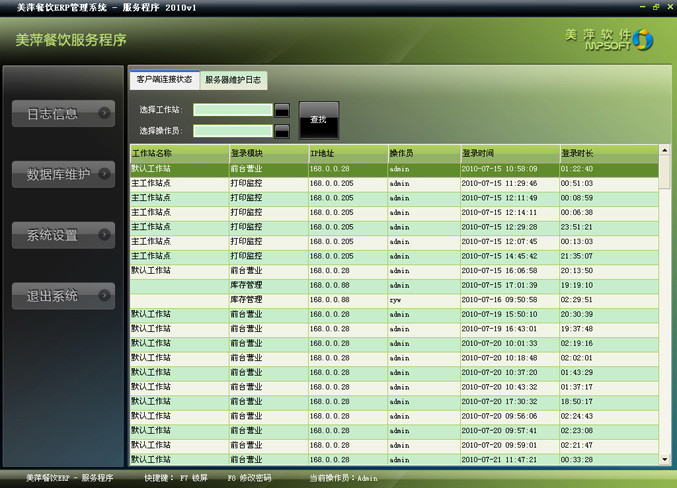Click the F7 锁屏 shortcut in status bar
The height and width of the screenshot is (488, 677).
193,478
